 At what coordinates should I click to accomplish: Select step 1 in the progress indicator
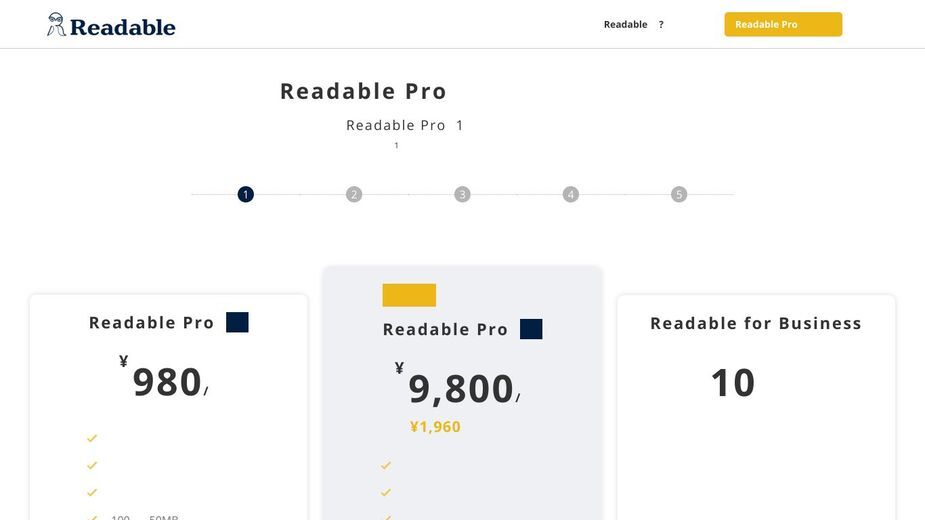245,194
